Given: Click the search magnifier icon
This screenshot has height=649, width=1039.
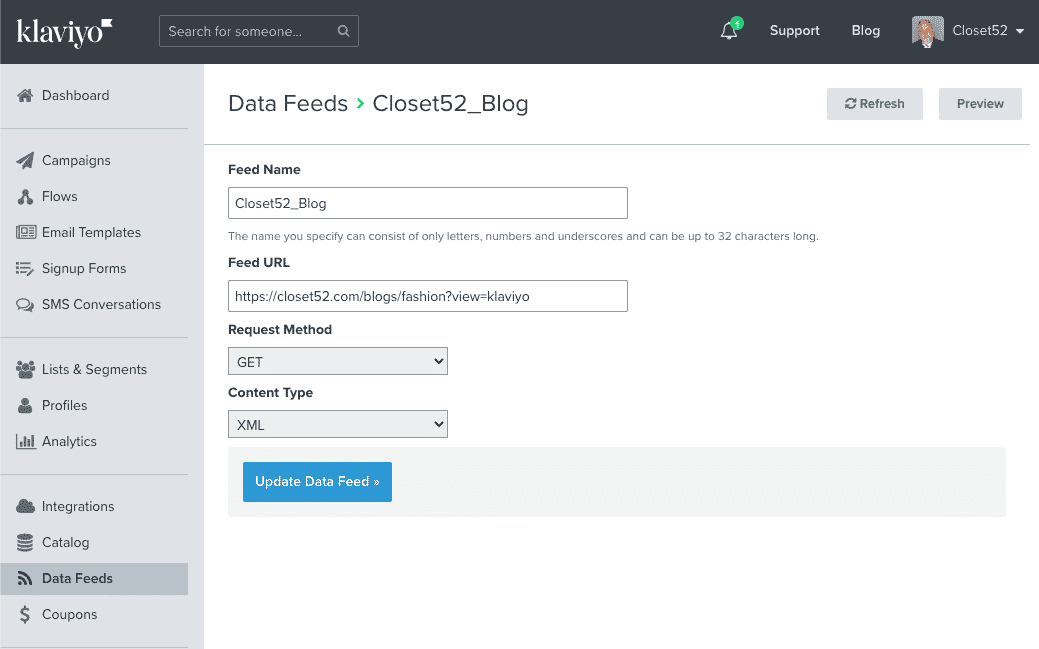Looking at the screenshot, I should pyautogui.click(x=343, y=31).
